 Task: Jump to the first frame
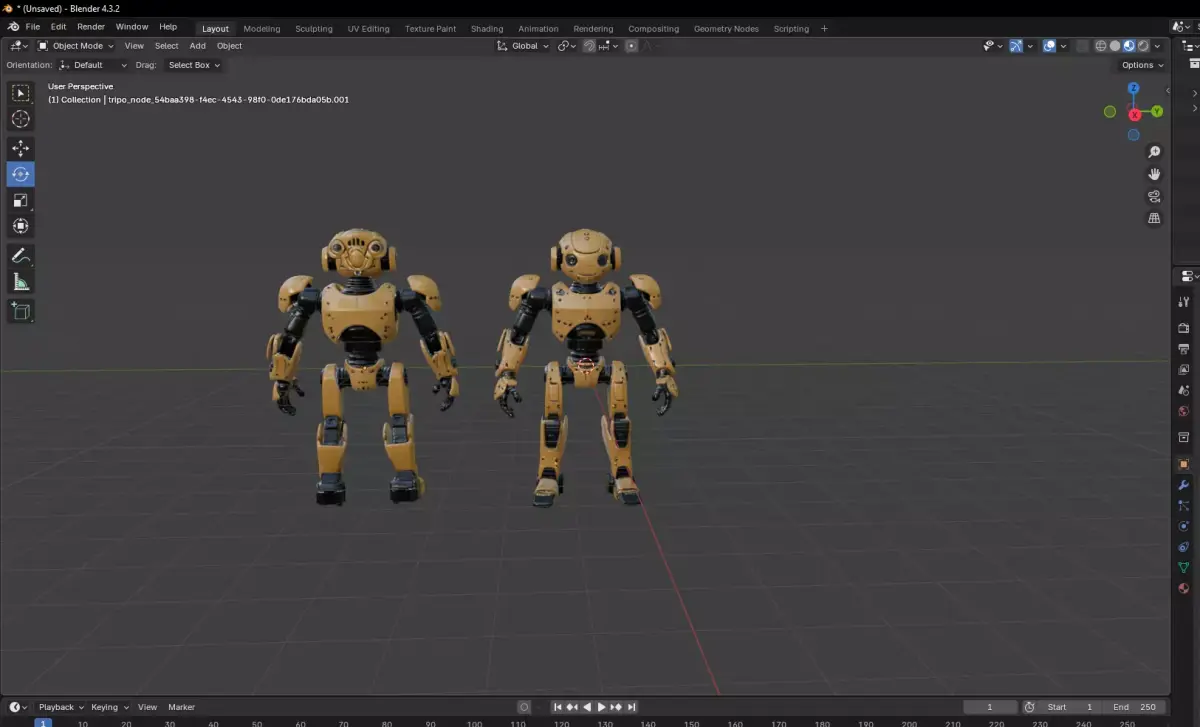[558, 707]
